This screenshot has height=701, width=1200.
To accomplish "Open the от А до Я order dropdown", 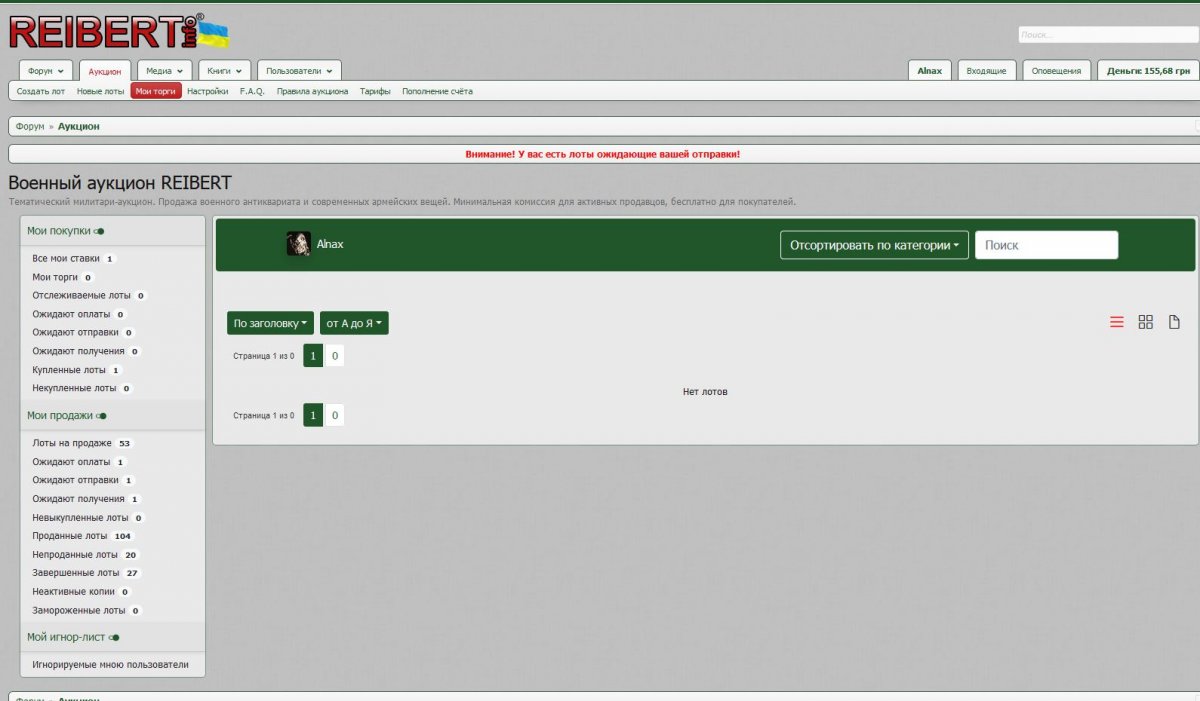I will (x=354, y=323).
